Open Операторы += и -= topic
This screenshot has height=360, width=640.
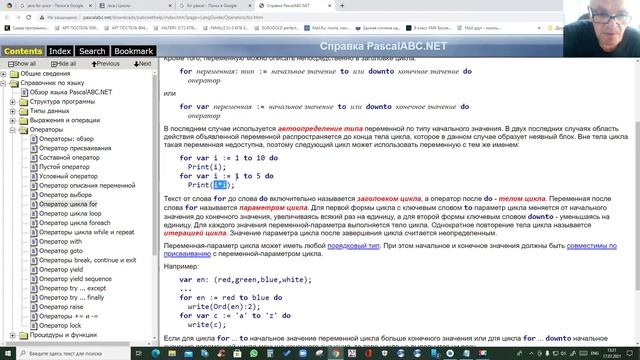(x=68, y=316)
